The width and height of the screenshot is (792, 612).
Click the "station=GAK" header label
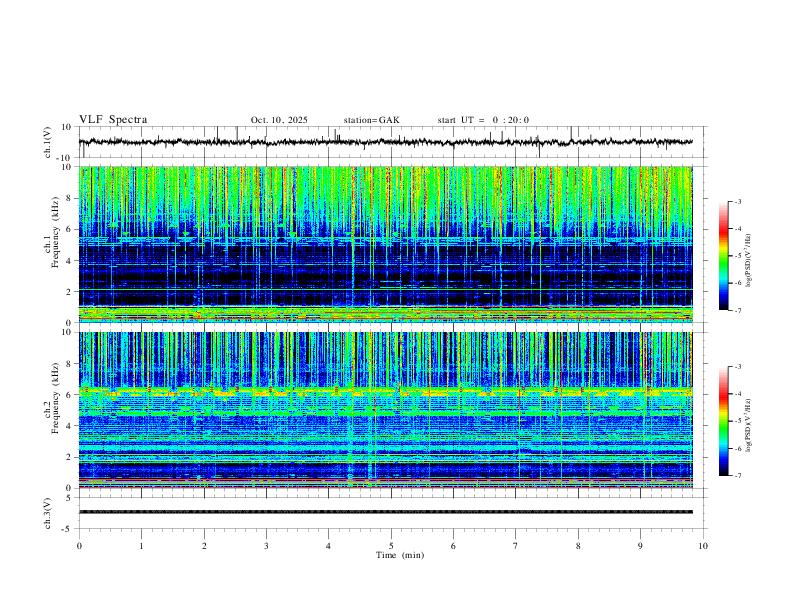tap(371, 120)
